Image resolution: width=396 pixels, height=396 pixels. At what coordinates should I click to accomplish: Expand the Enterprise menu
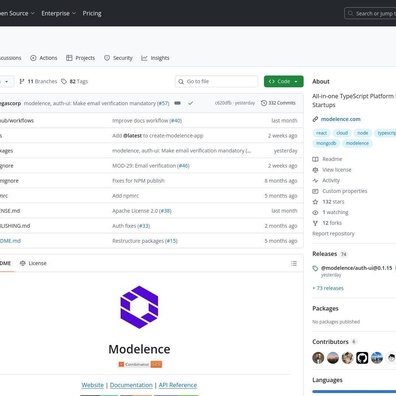click(x=59, y=13)
